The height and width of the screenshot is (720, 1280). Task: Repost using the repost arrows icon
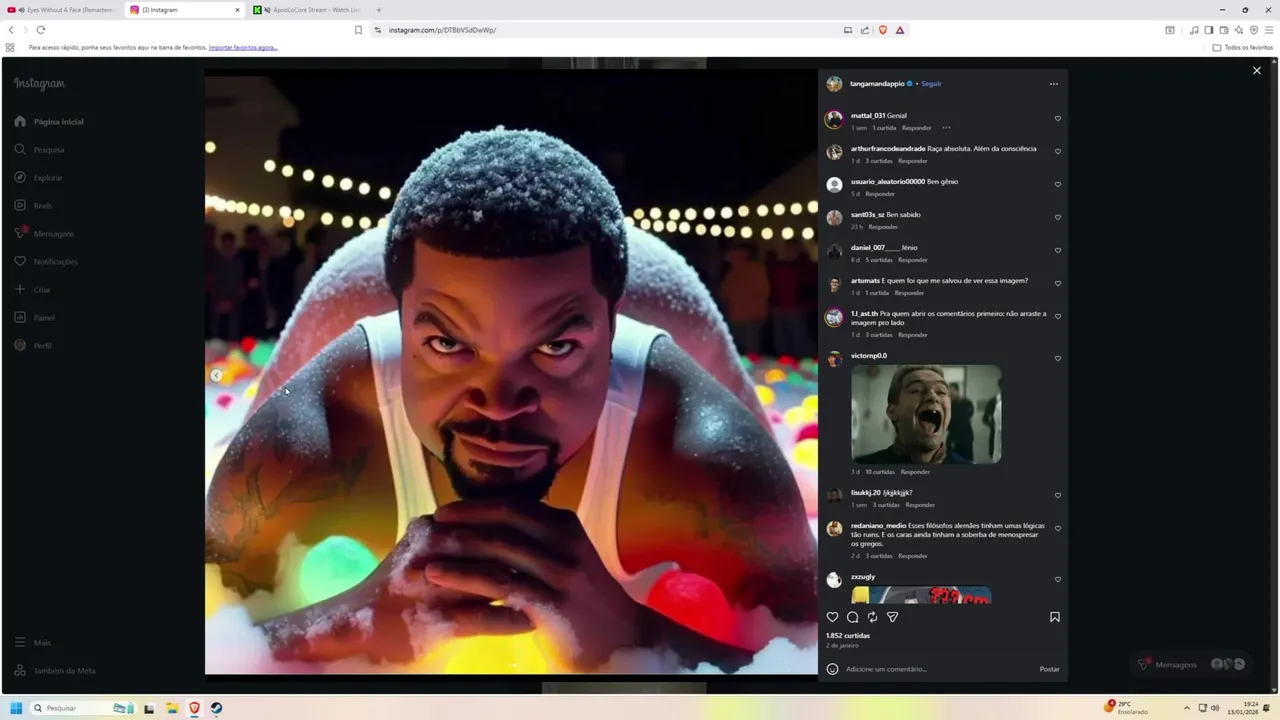pyautogui.click(x=872, y=617)
